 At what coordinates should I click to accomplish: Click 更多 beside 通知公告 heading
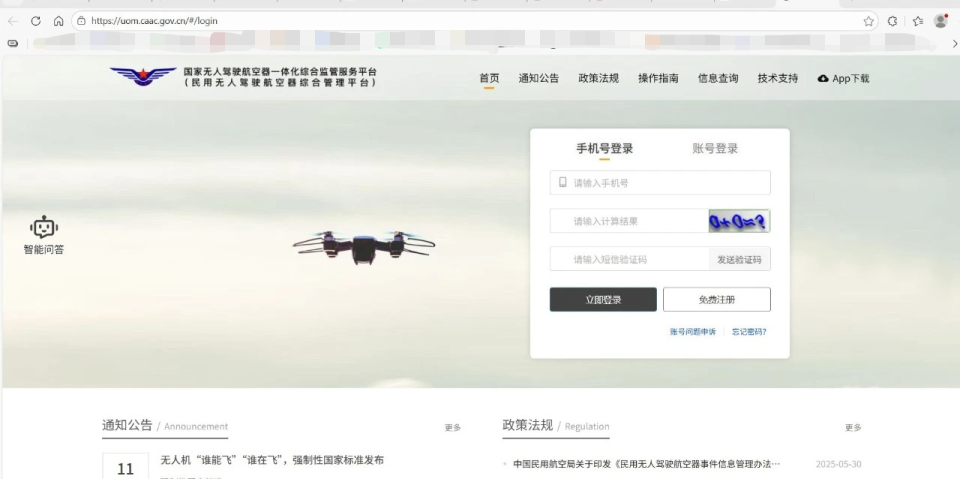pyautogui.click(x=452, y=428)
